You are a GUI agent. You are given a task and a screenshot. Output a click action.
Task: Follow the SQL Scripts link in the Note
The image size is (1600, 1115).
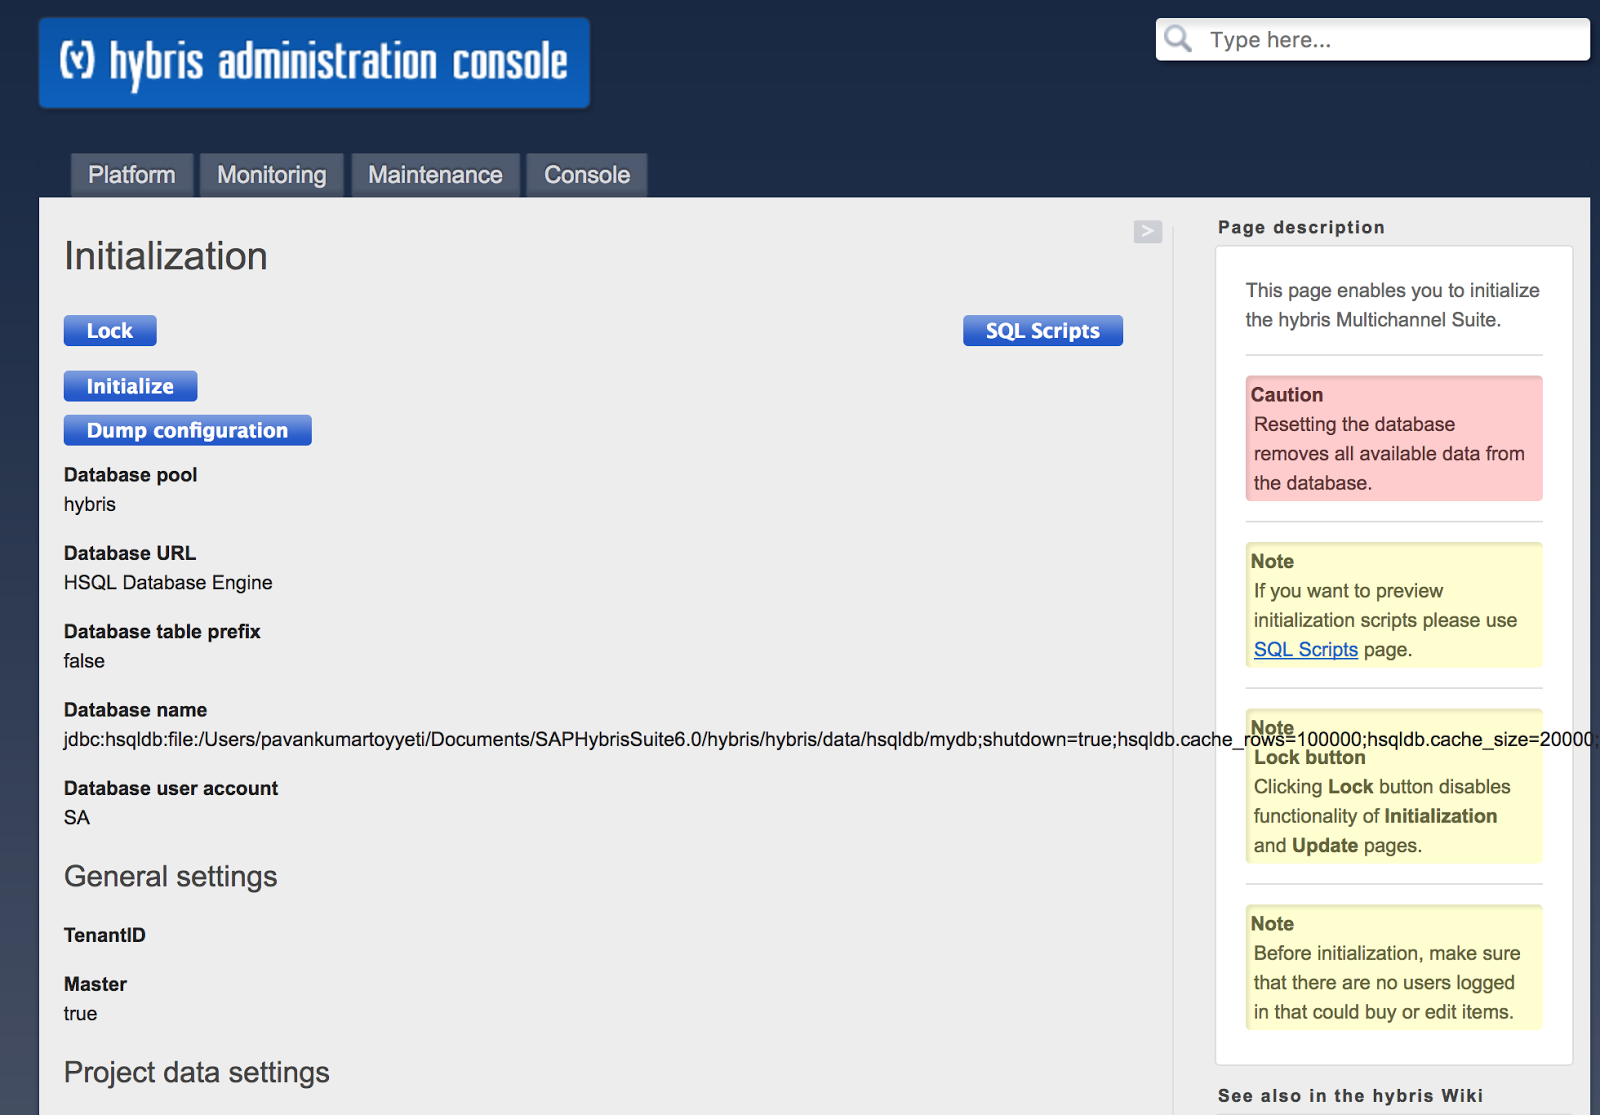coord(1305,649)
